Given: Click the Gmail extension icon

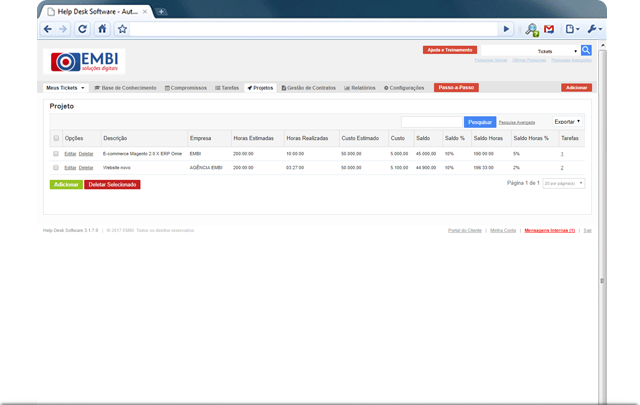Looking at the screenshot, I should (x=548, y=29).
